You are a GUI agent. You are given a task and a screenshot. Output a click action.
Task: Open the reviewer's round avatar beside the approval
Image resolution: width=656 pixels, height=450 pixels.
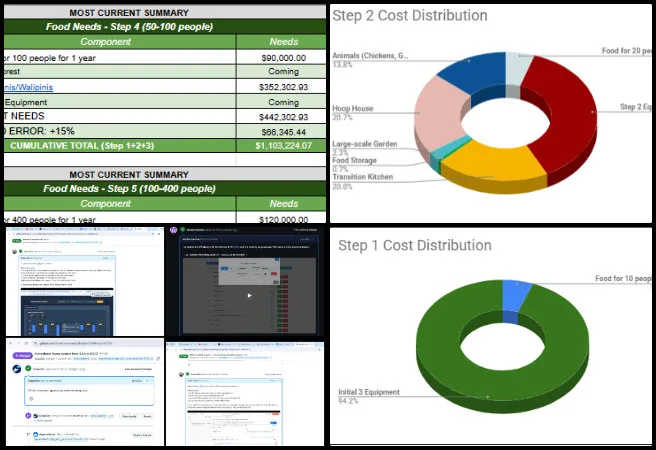tap(17, 369)
